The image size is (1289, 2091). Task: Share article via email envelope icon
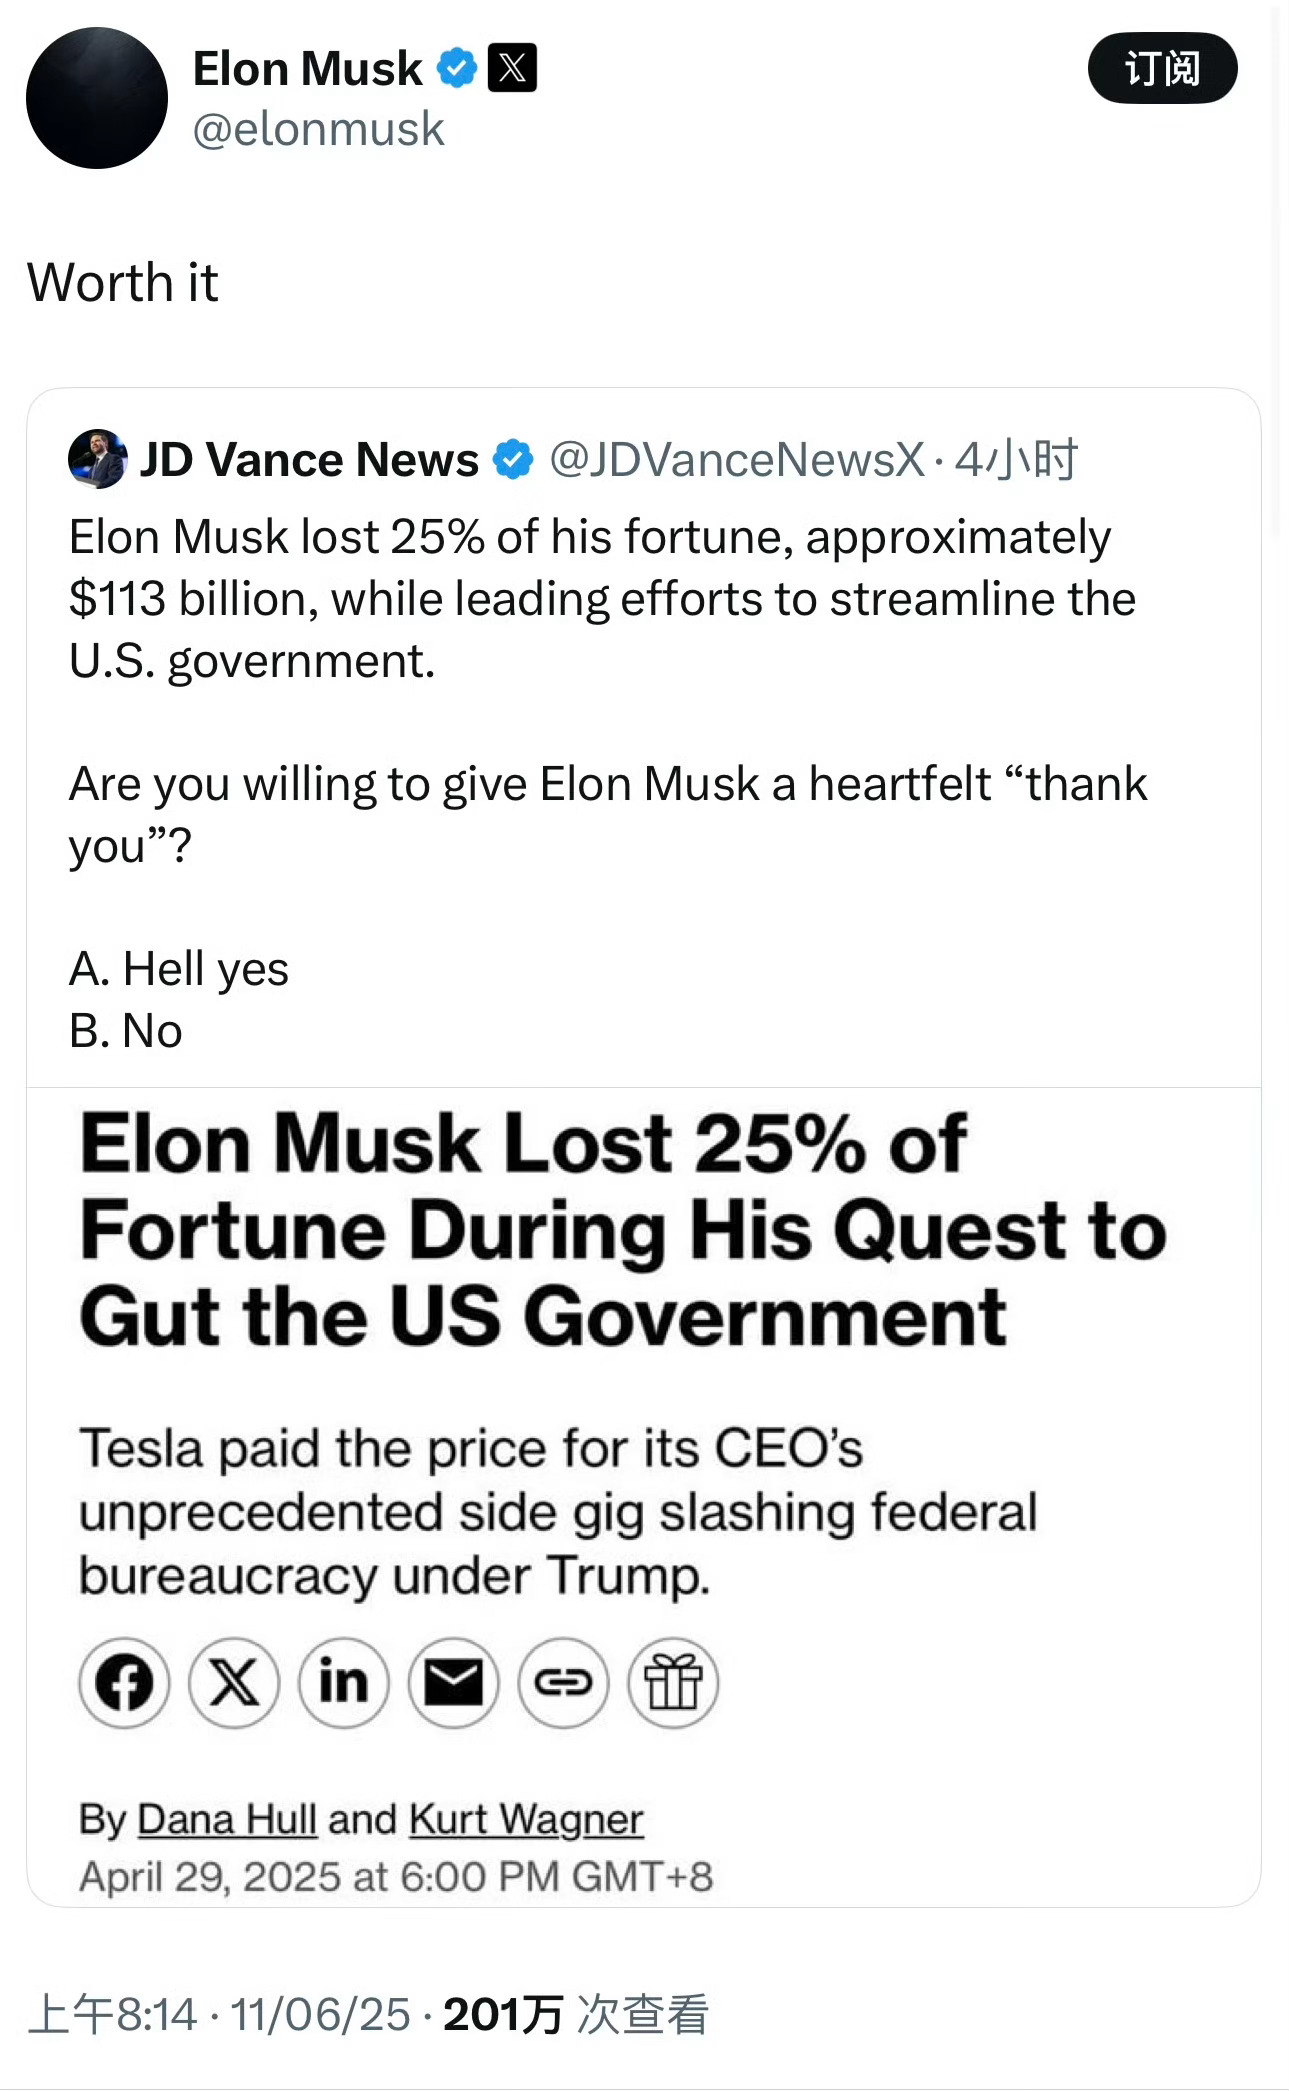point(454,1682)
